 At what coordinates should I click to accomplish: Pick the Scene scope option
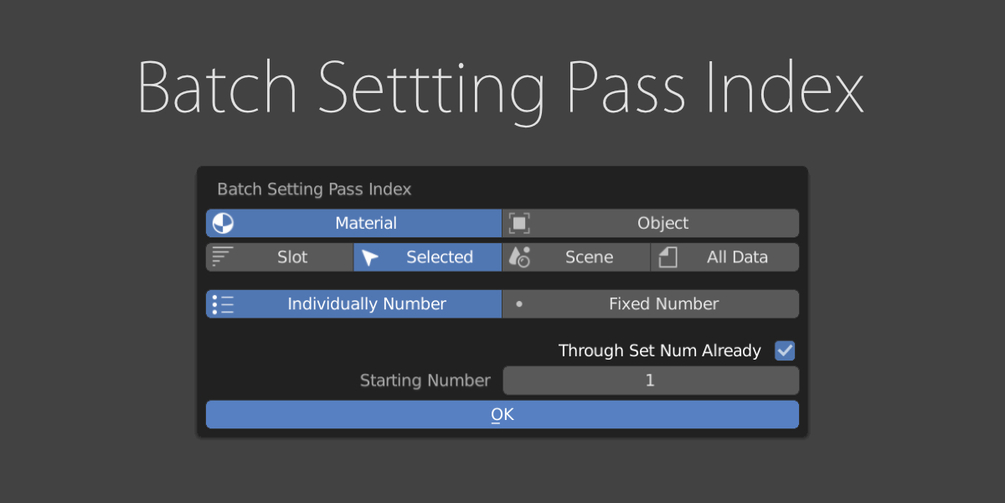click(589, 257)
